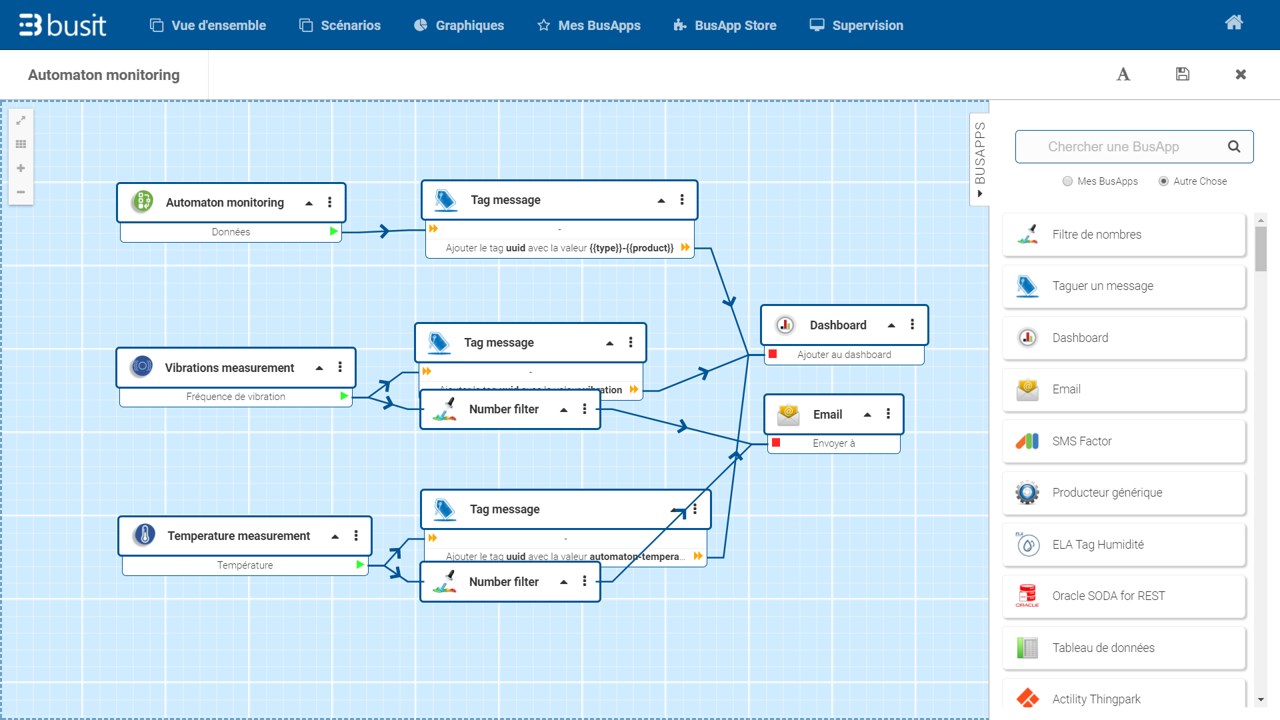
Task: Click the ELA Tag Humidité list icon
Action: click(1027, 544)
